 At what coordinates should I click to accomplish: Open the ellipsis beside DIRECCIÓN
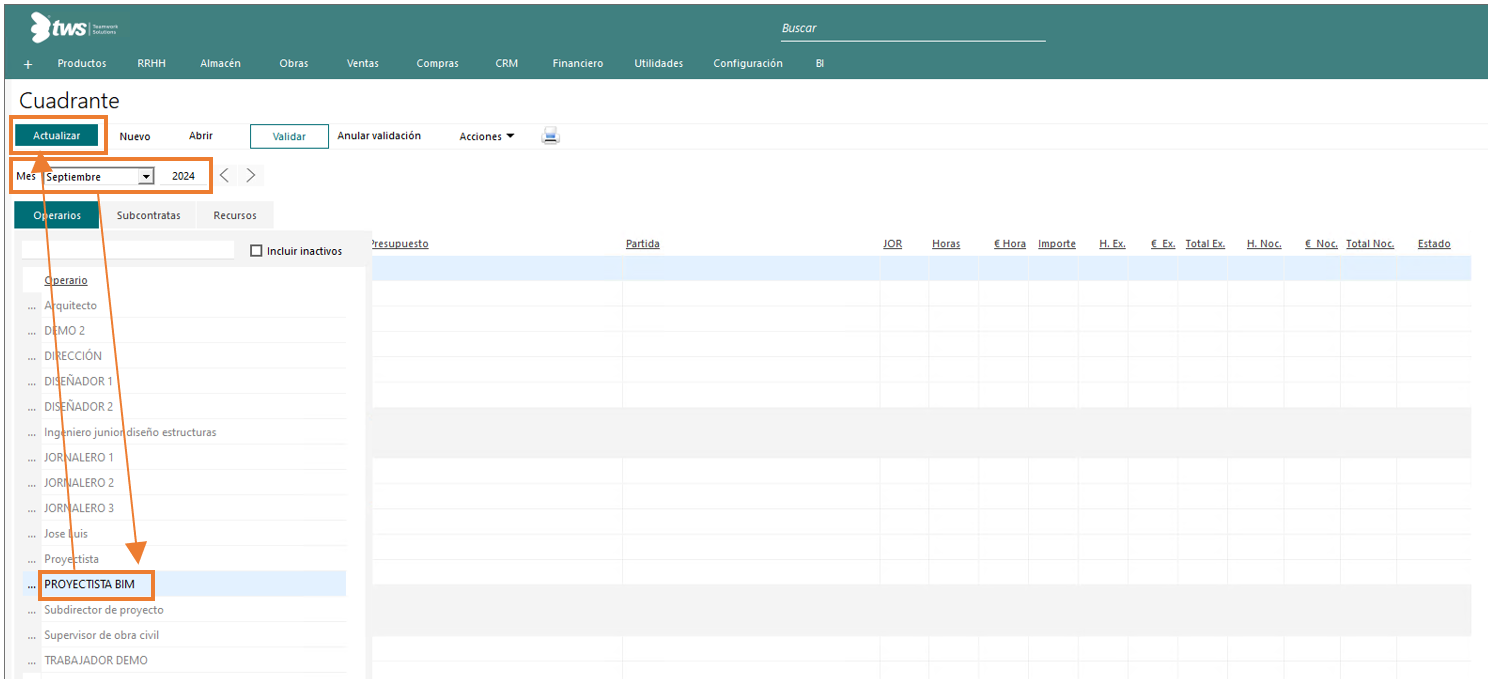click(31, 357)
